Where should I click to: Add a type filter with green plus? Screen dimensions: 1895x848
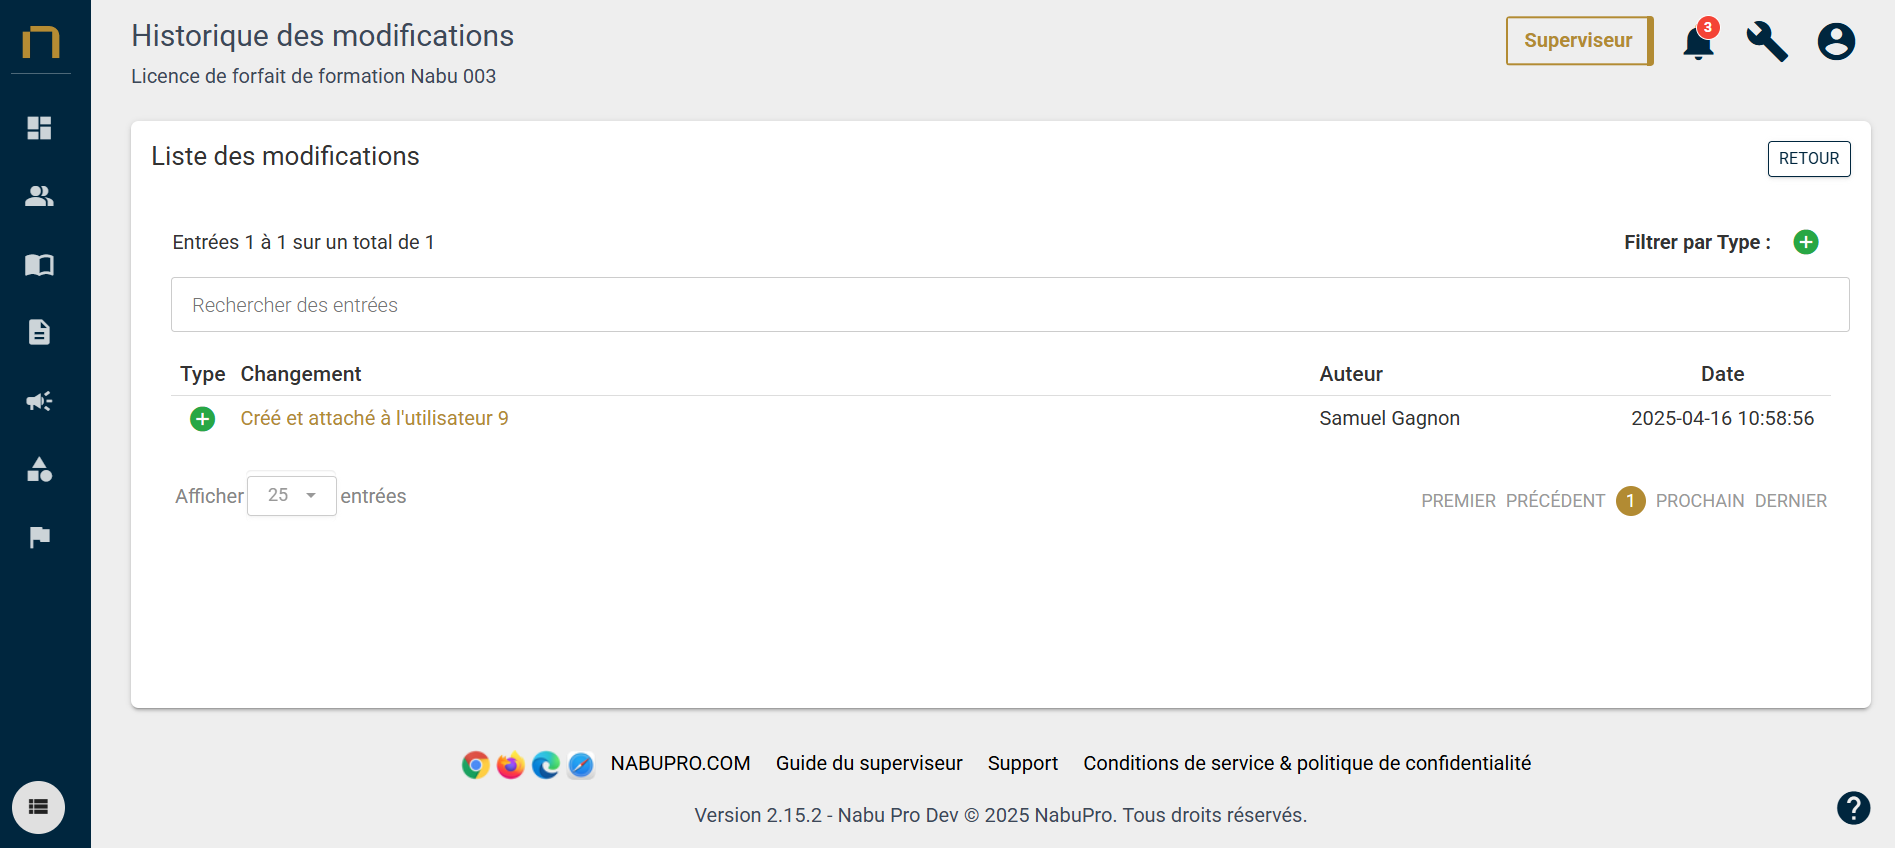pyautogui.click(x=1806, y=242)
